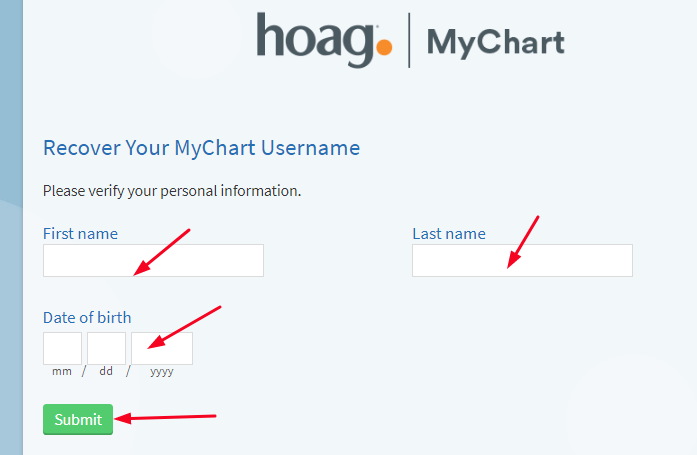Click the Last name label

[x=449, y=234]
